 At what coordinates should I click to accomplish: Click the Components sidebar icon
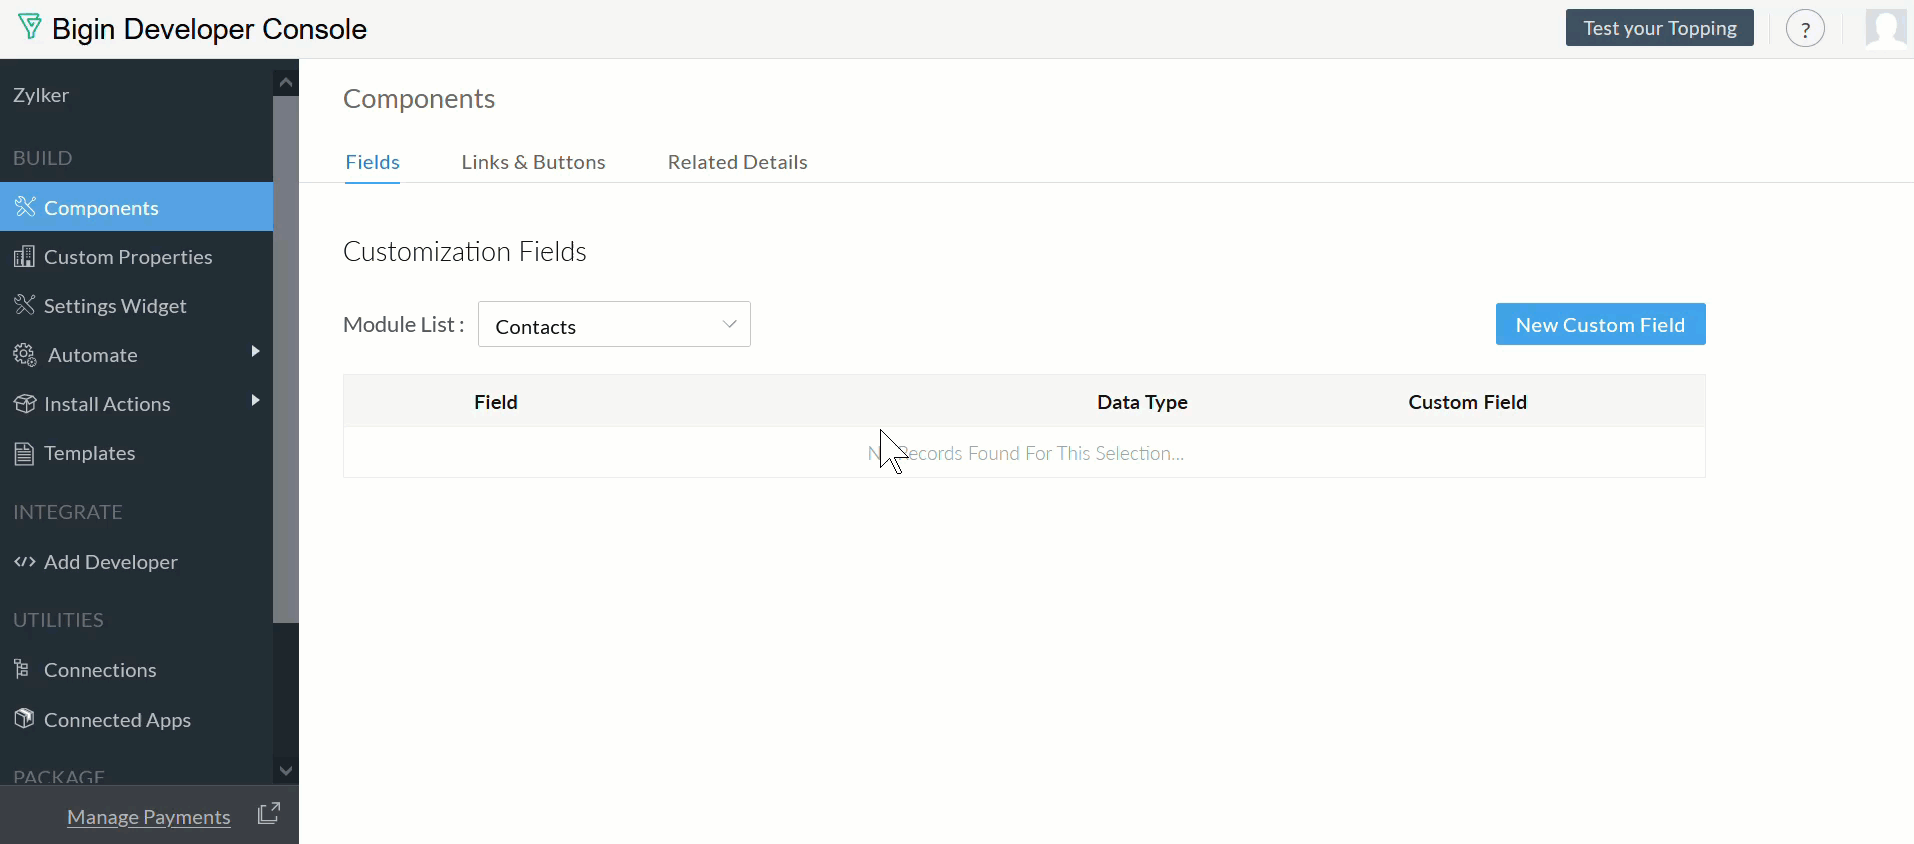(25, 207)
